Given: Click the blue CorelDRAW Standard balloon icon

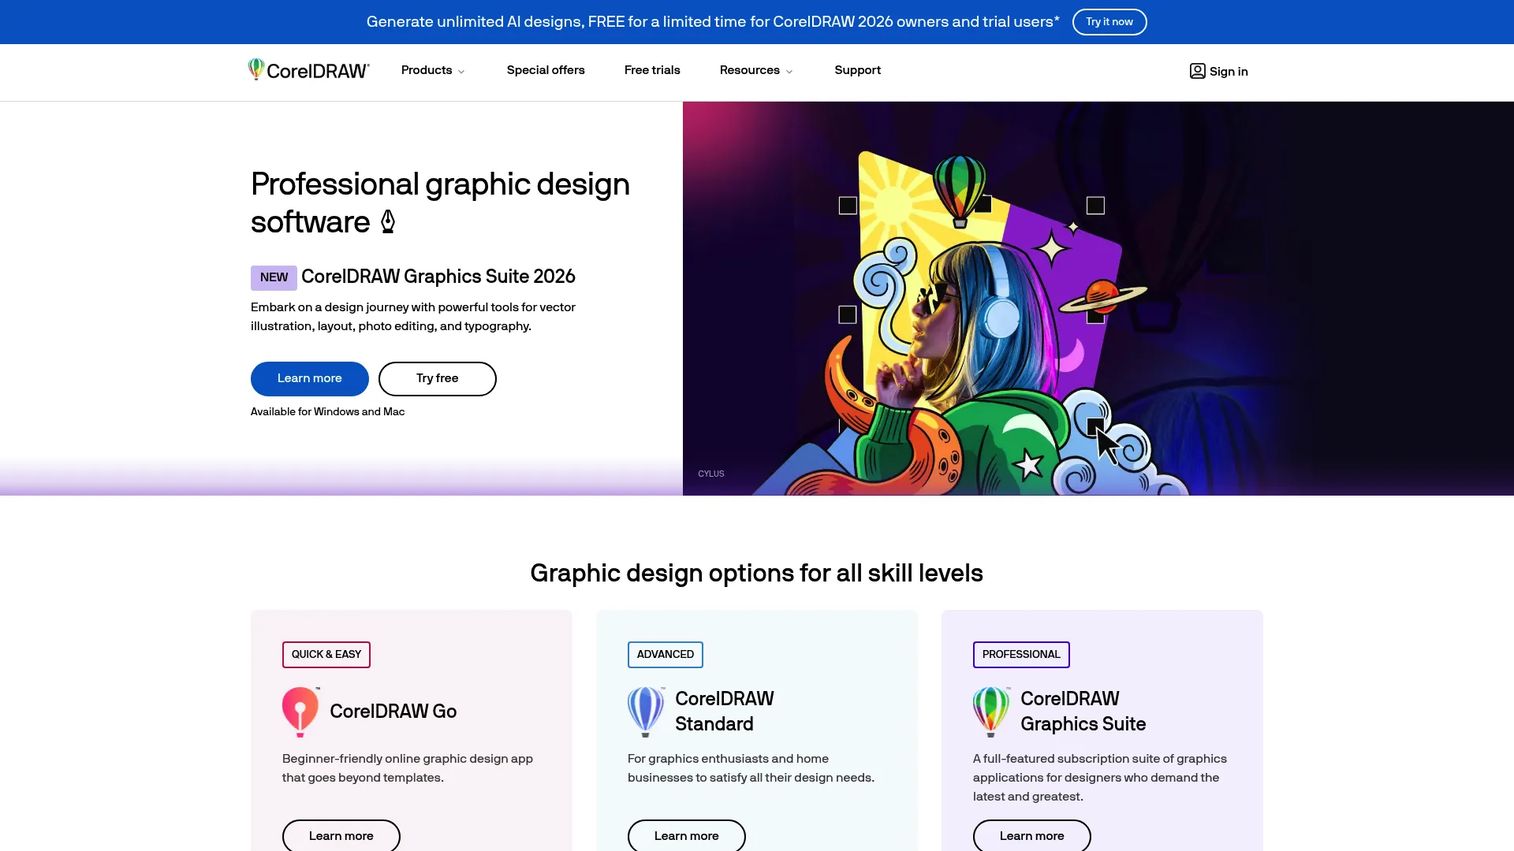Looking at the screenshot, I should coord(646,711).
